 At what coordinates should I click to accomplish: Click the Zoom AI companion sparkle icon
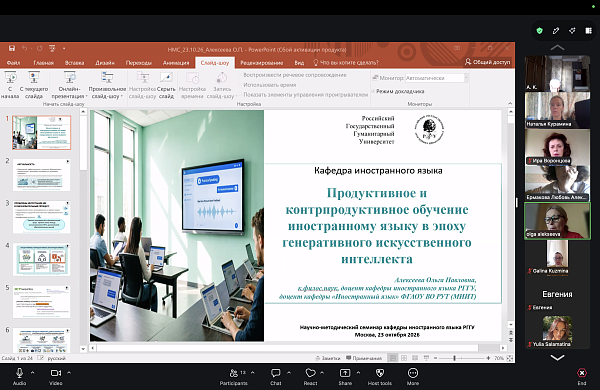coord(572,31)
